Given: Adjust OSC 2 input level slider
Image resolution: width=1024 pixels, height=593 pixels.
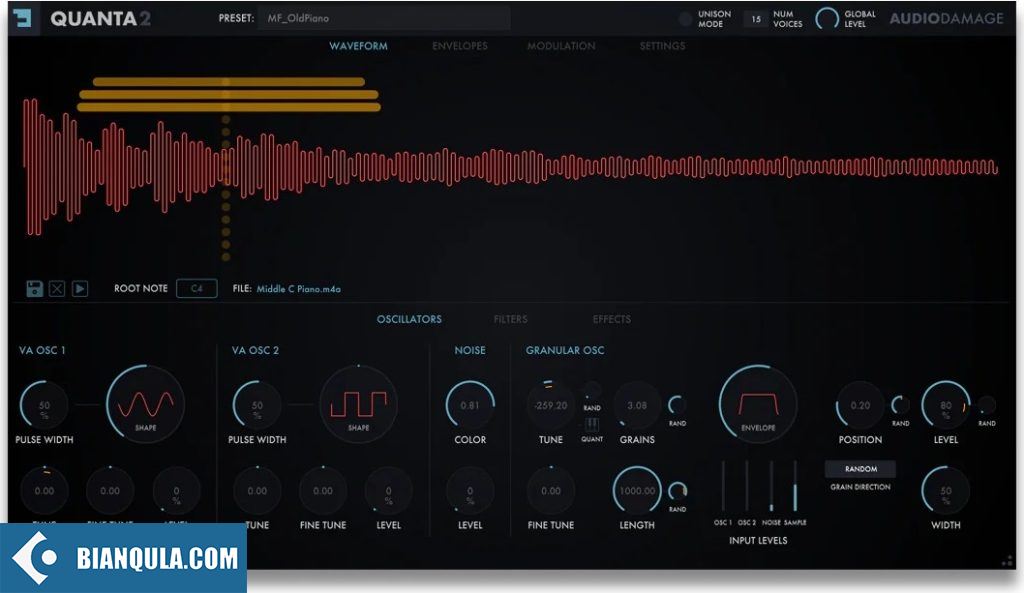Looking at the screenshot, I should click(x=746, y=486).
